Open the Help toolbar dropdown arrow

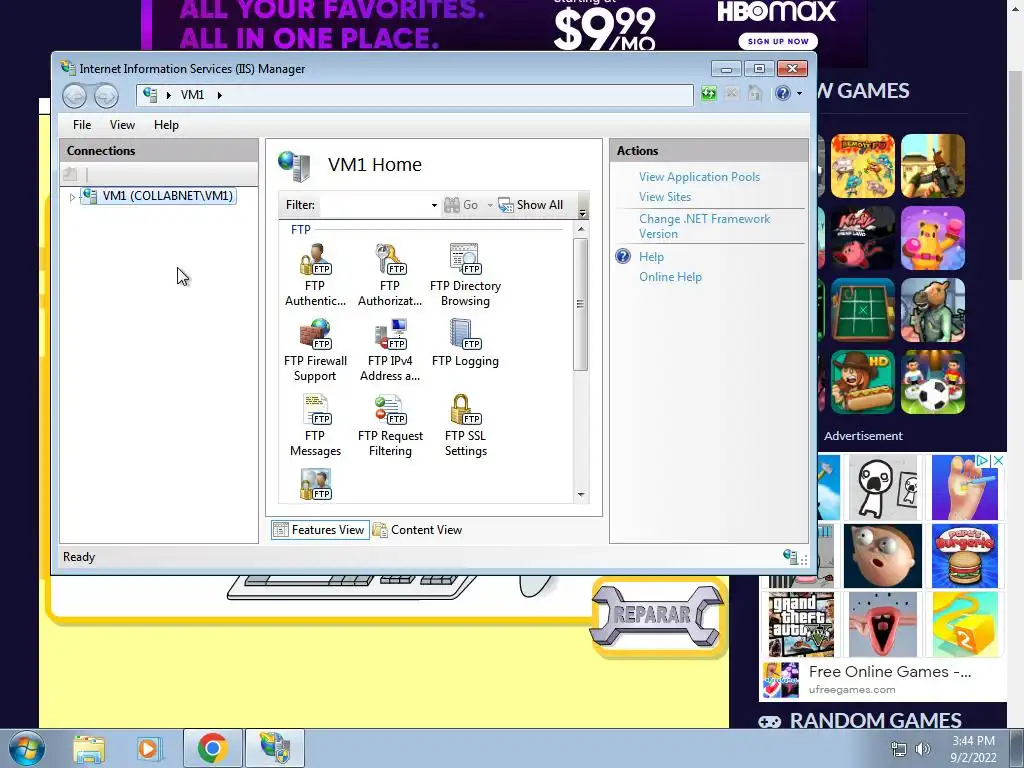pos(799,94)
